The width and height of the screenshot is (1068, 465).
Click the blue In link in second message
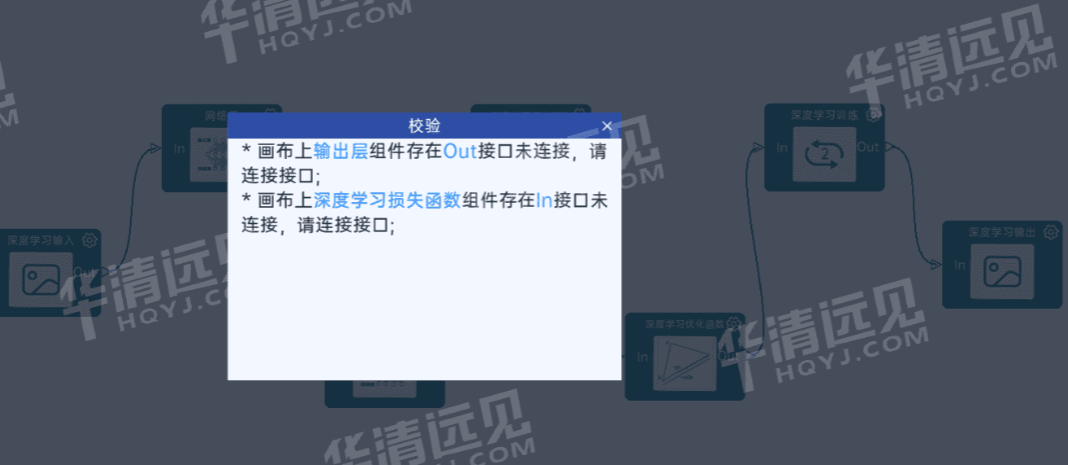point(545,201)
